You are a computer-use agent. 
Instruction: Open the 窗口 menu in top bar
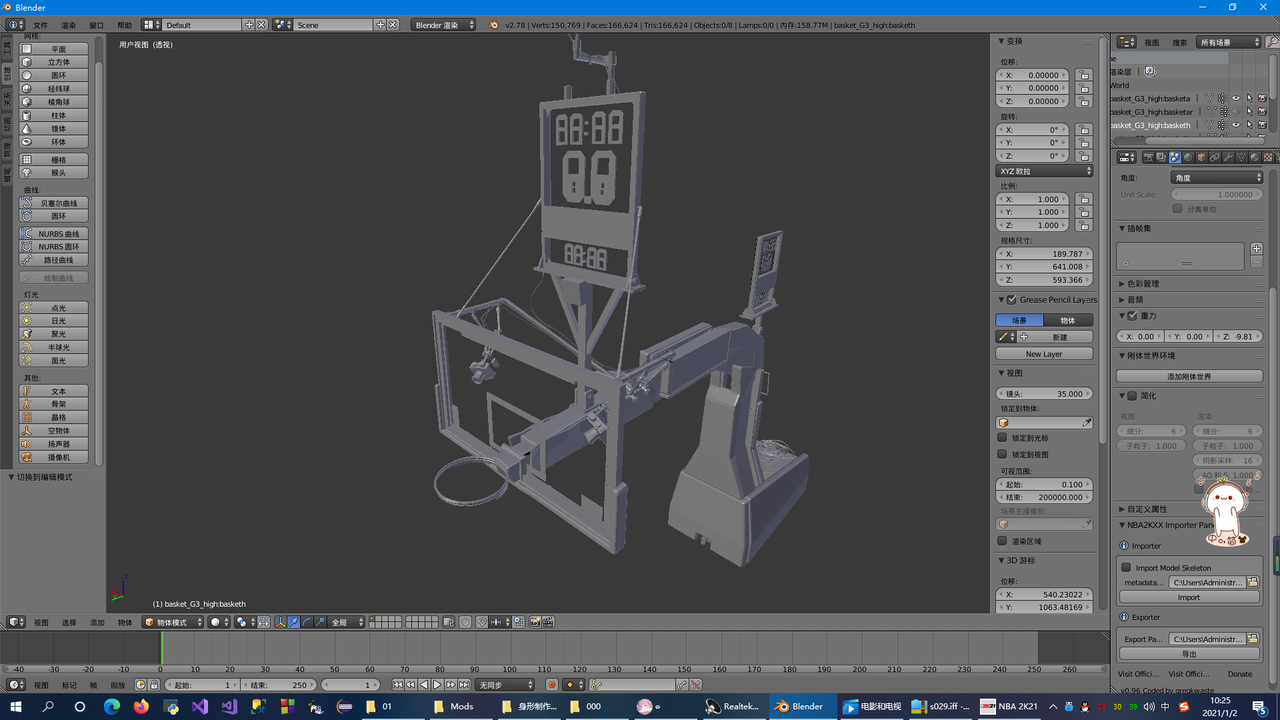click(97, 25)
